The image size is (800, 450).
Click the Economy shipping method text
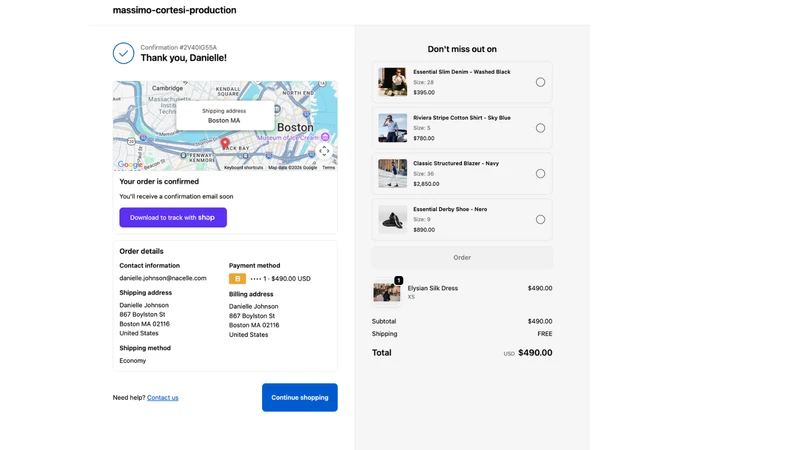pos(133,360)
